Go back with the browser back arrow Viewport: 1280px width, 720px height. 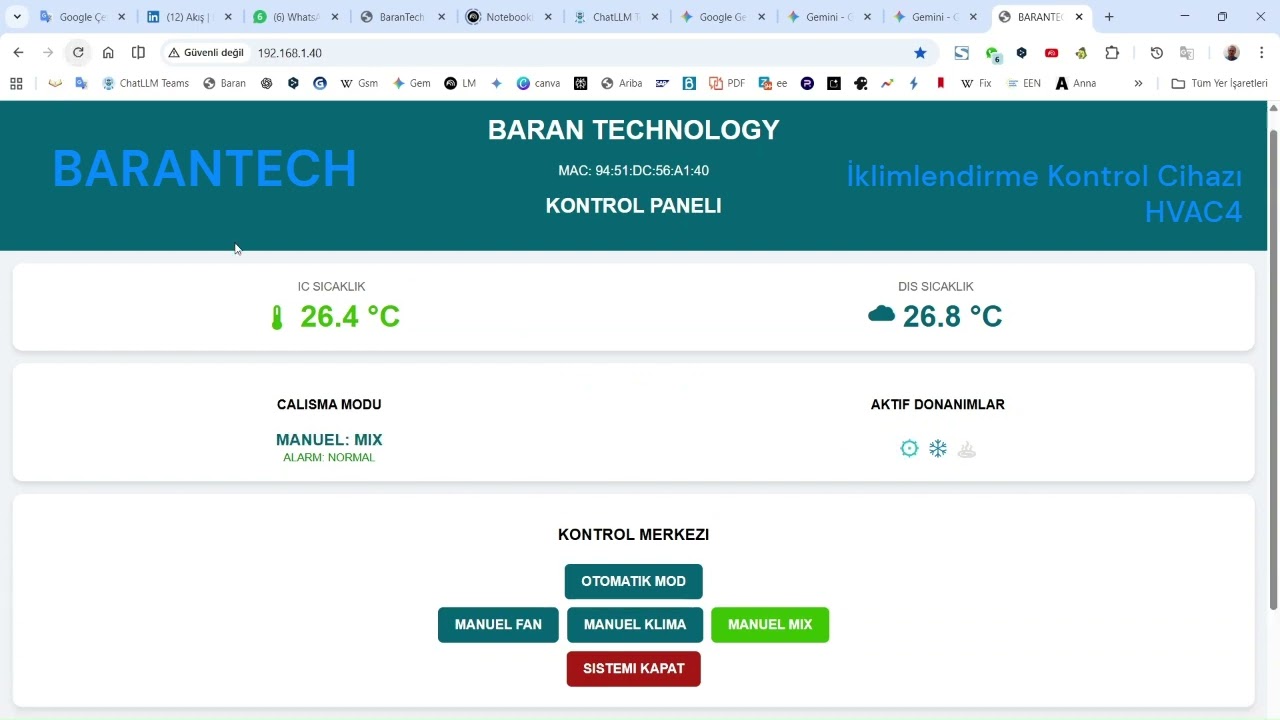[x=18, y=53]
